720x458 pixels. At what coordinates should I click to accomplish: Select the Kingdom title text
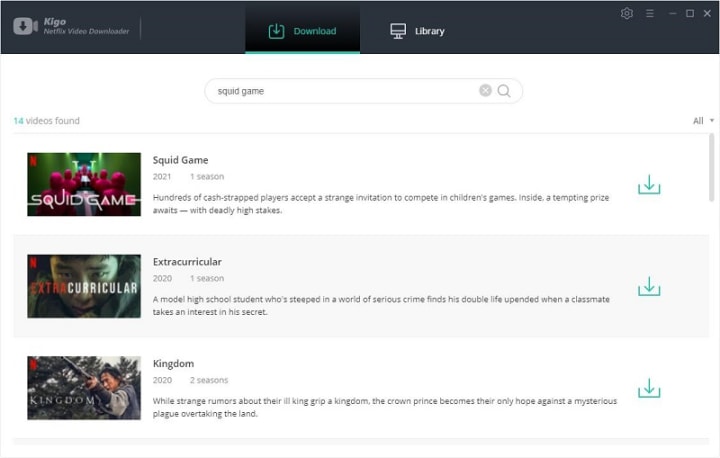tap(173, 363)
